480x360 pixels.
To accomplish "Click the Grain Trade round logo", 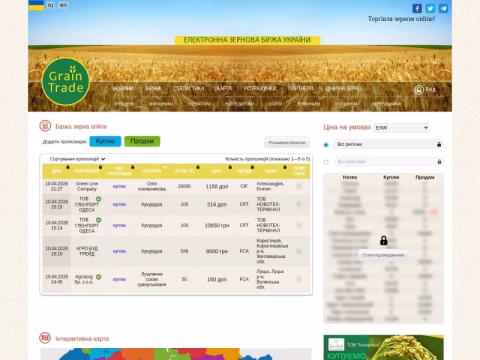I will point(66,81).
